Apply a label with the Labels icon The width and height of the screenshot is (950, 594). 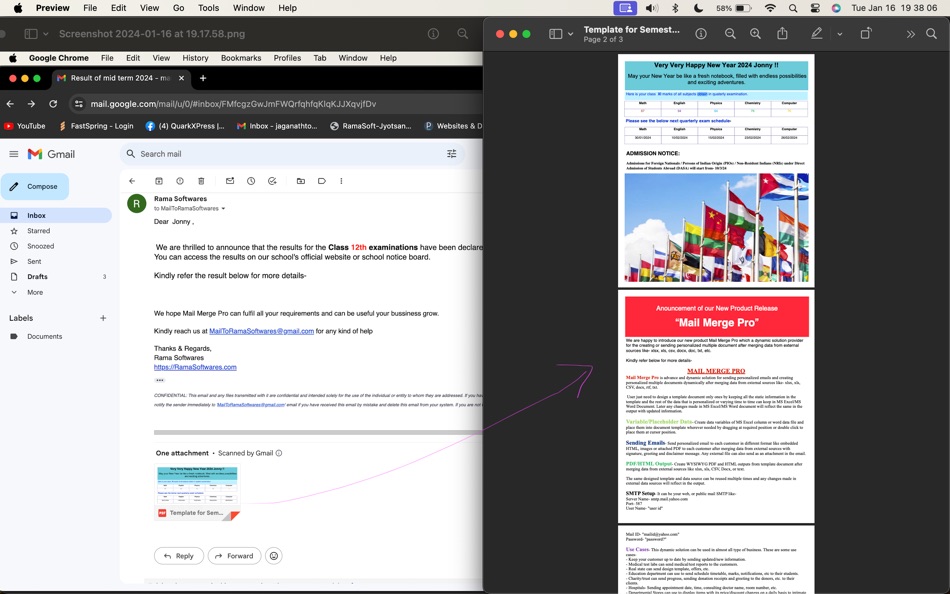coord(322,181)
